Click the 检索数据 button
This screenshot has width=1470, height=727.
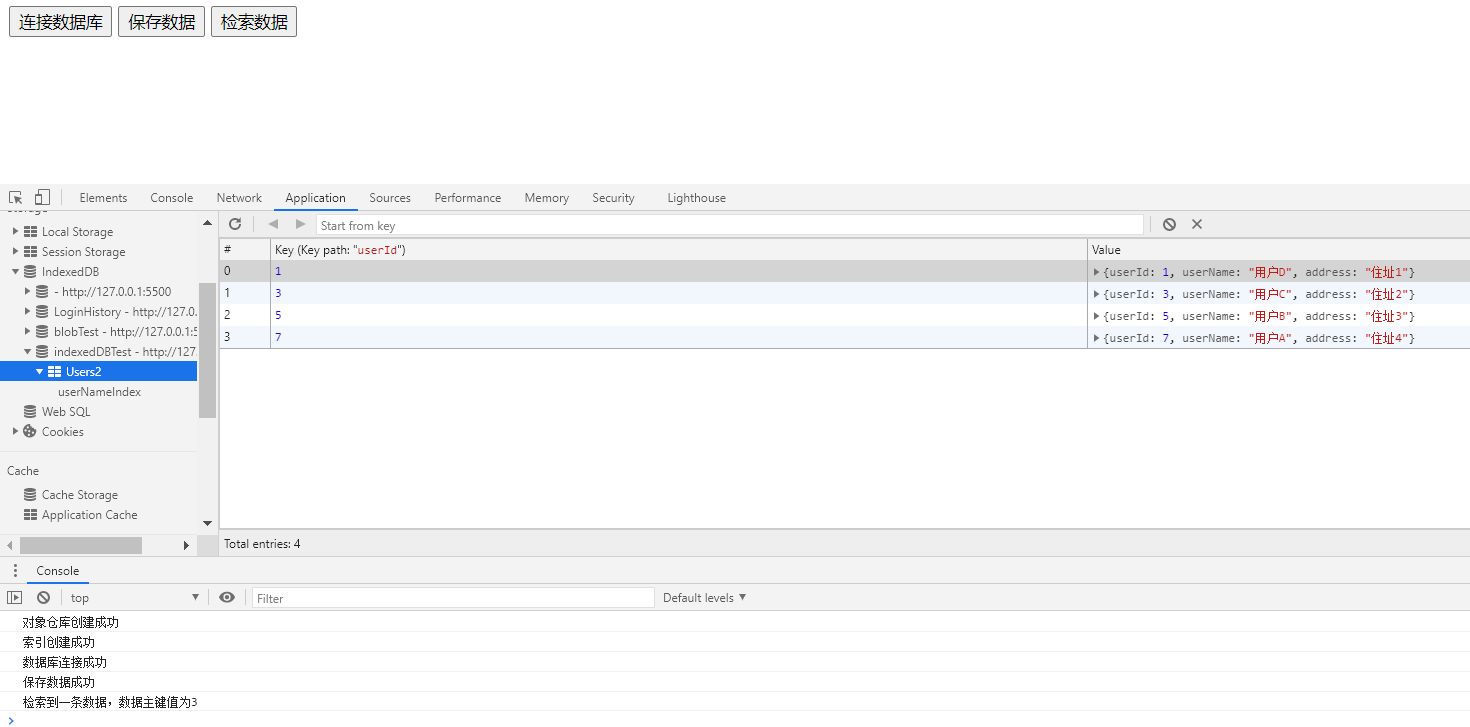254,22
